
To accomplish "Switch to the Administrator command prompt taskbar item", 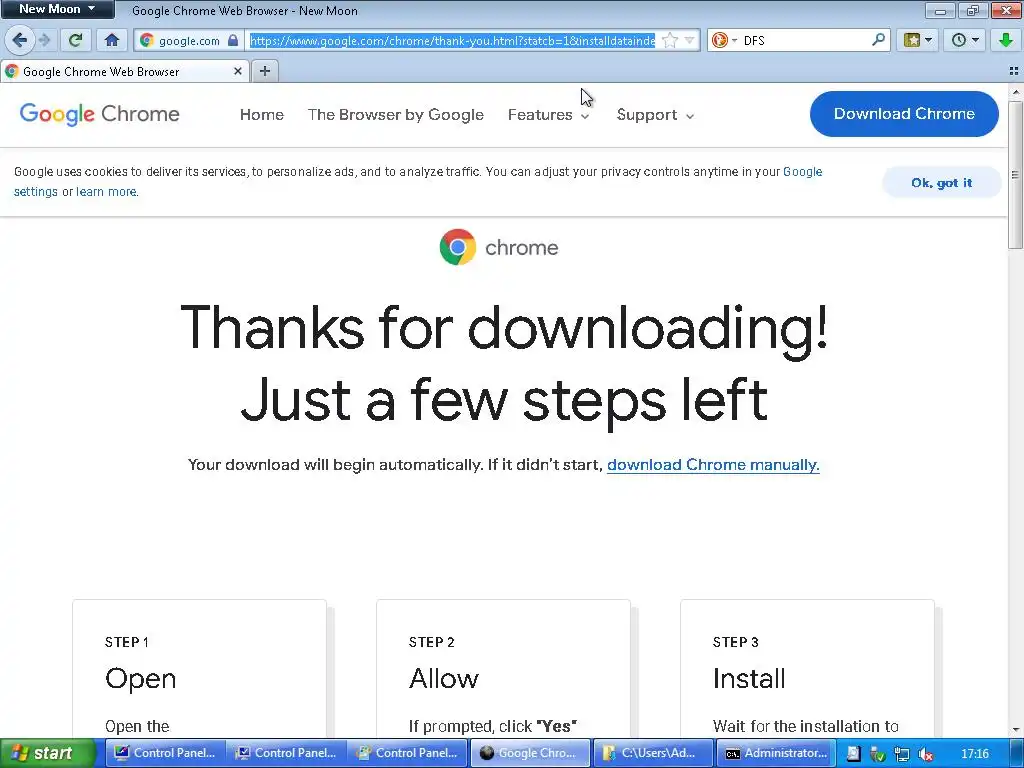I will coord(775,753).
